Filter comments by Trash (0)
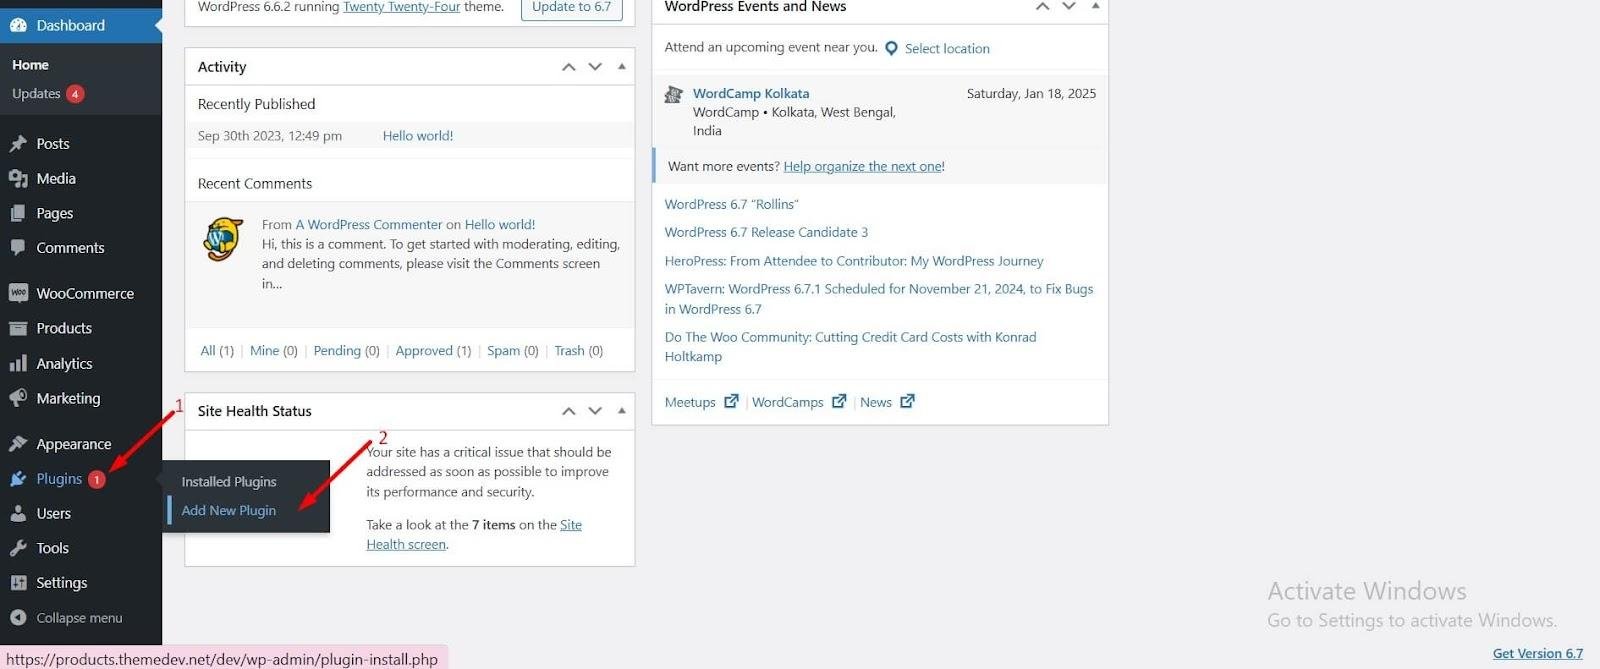Image resolution: width=1600 pixels, height=669 pixels. tap(579, 351)
